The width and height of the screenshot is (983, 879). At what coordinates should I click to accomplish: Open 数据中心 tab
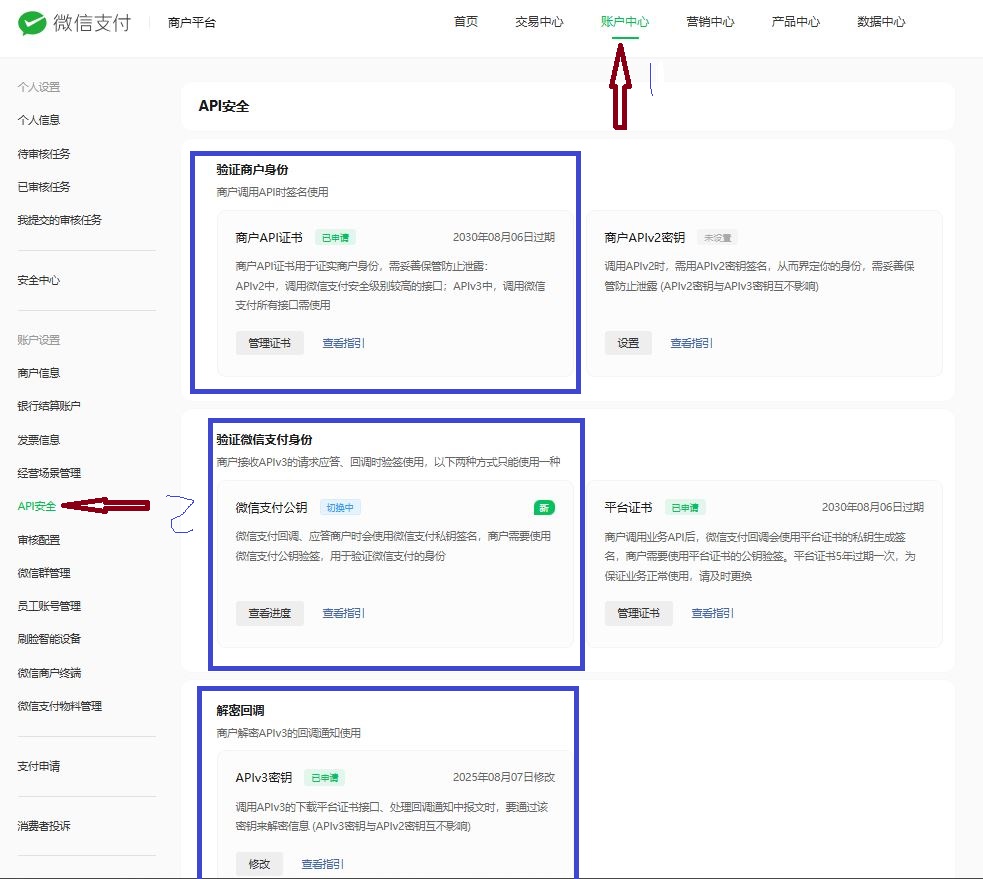point(881,22)
